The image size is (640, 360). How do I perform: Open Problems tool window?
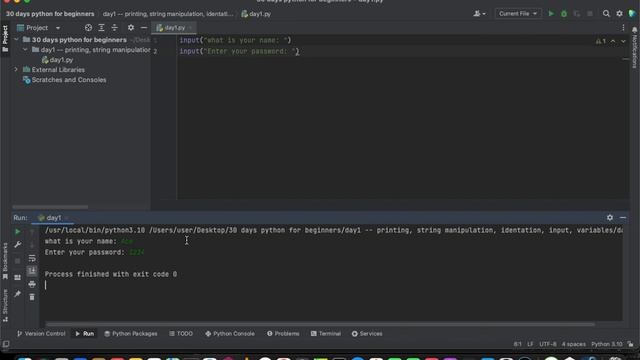[x=283, y=333]
